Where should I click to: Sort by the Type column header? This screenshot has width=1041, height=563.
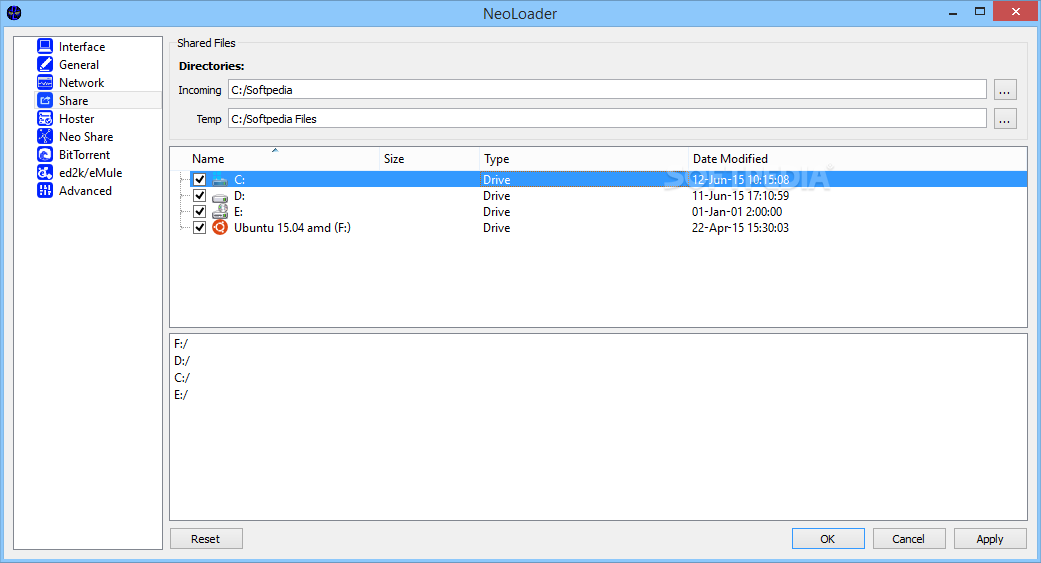click(x=584, y=159)
